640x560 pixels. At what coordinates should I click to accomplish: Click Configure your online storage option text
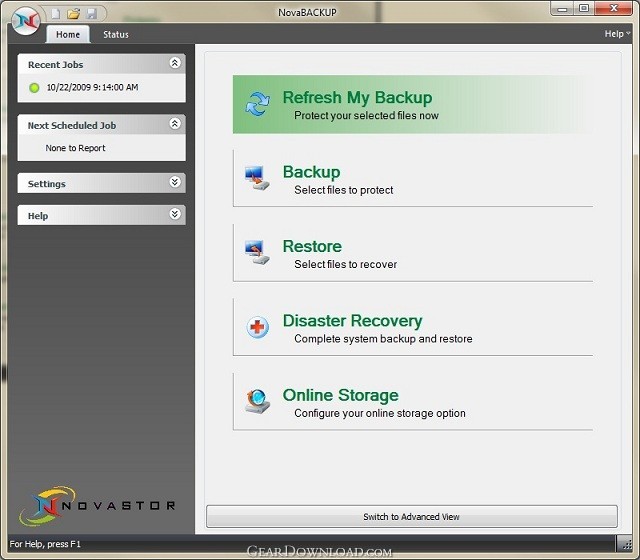pos(380,413)
